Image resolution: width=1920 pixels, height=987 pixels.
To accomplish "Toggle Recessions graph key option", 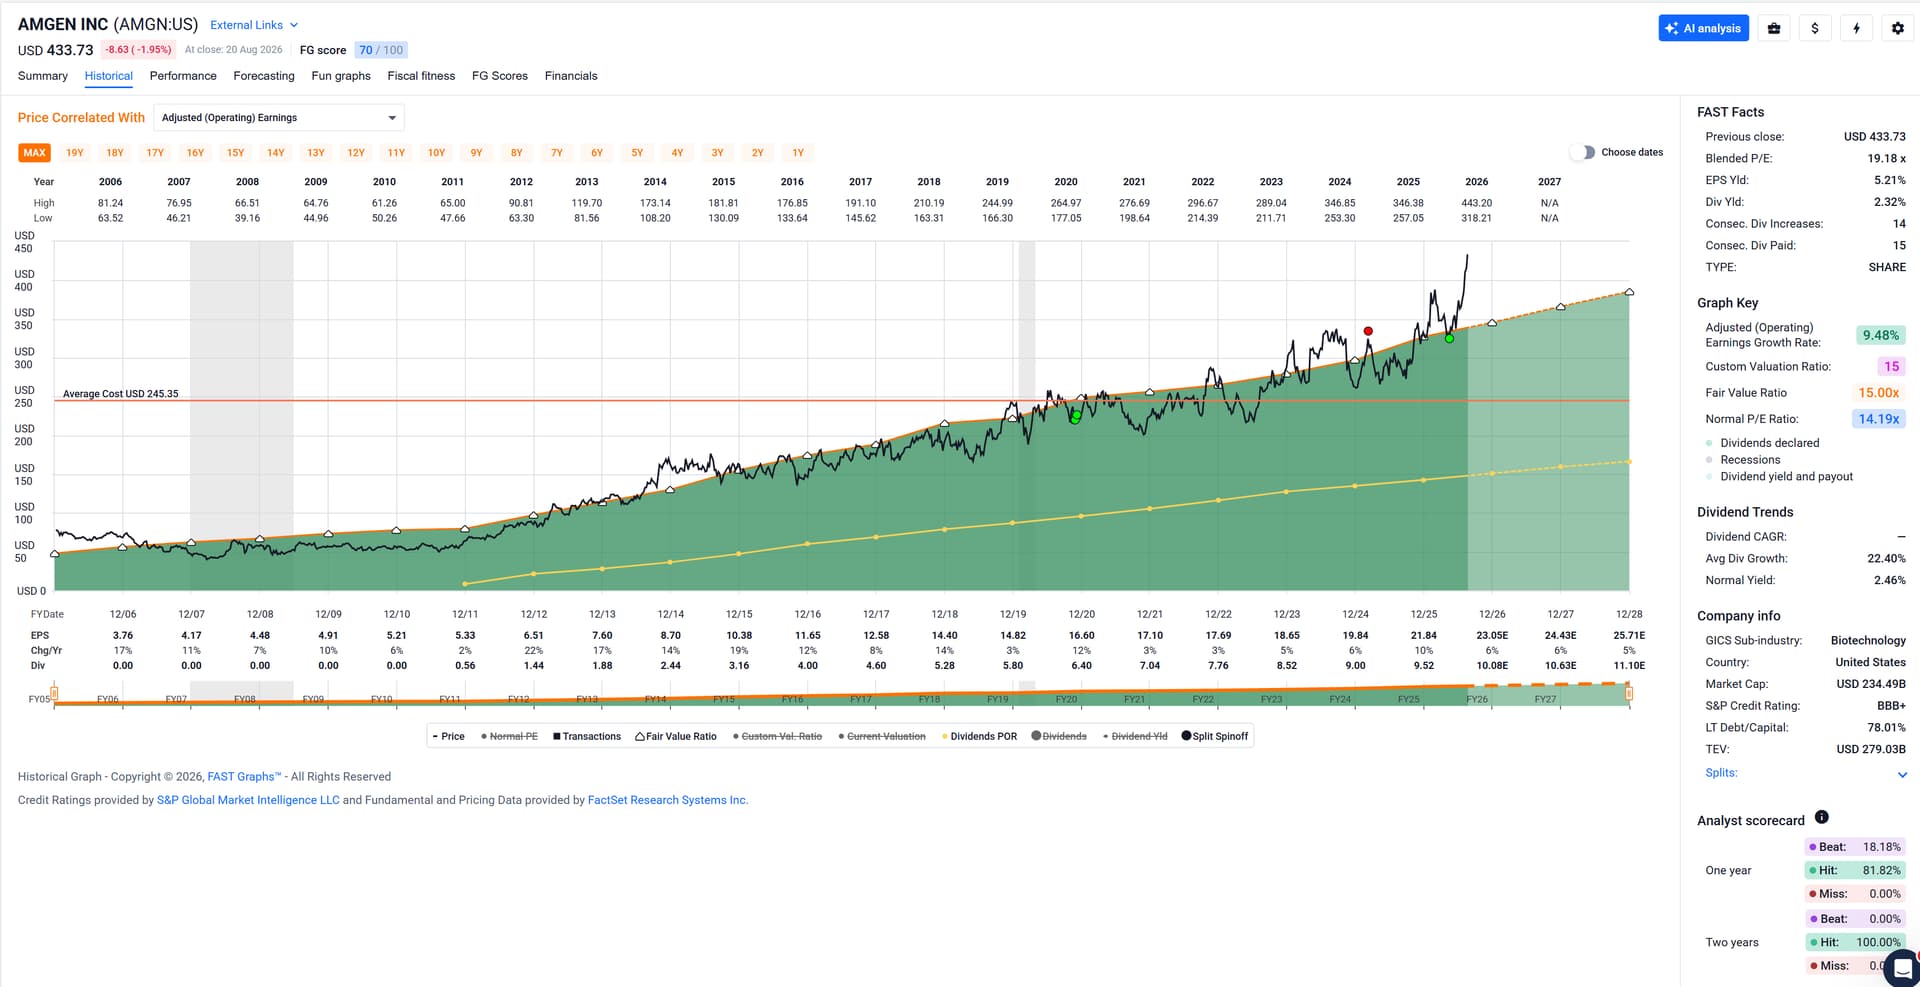I will (x=1743, y=460).
